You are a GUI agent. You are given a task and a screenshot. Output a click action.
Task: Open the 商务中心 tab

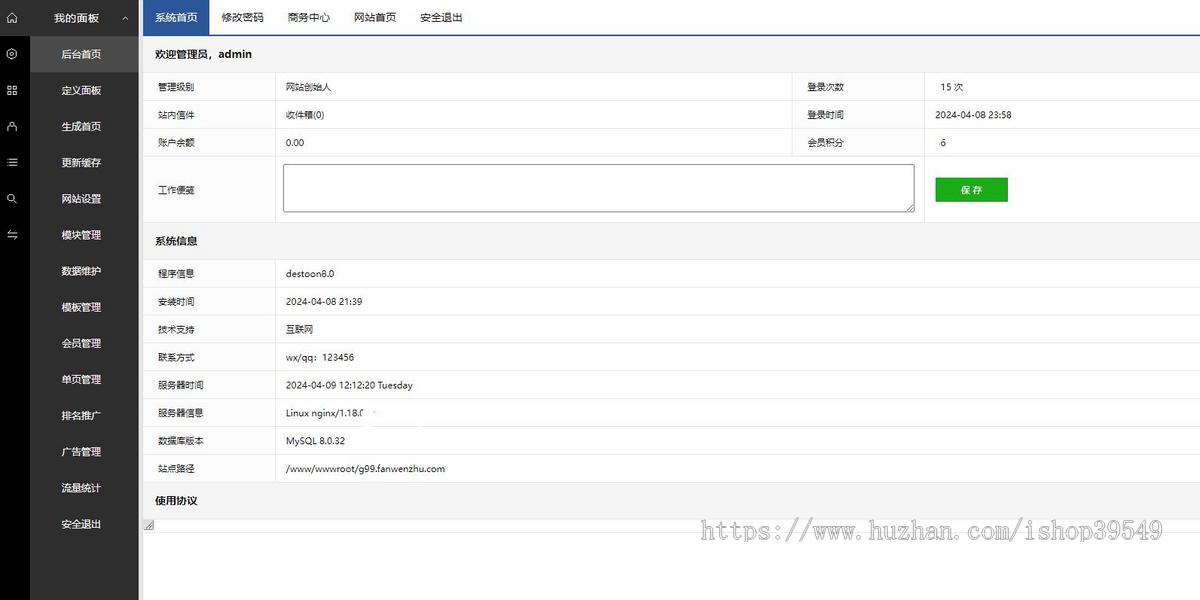pos(308,17)
